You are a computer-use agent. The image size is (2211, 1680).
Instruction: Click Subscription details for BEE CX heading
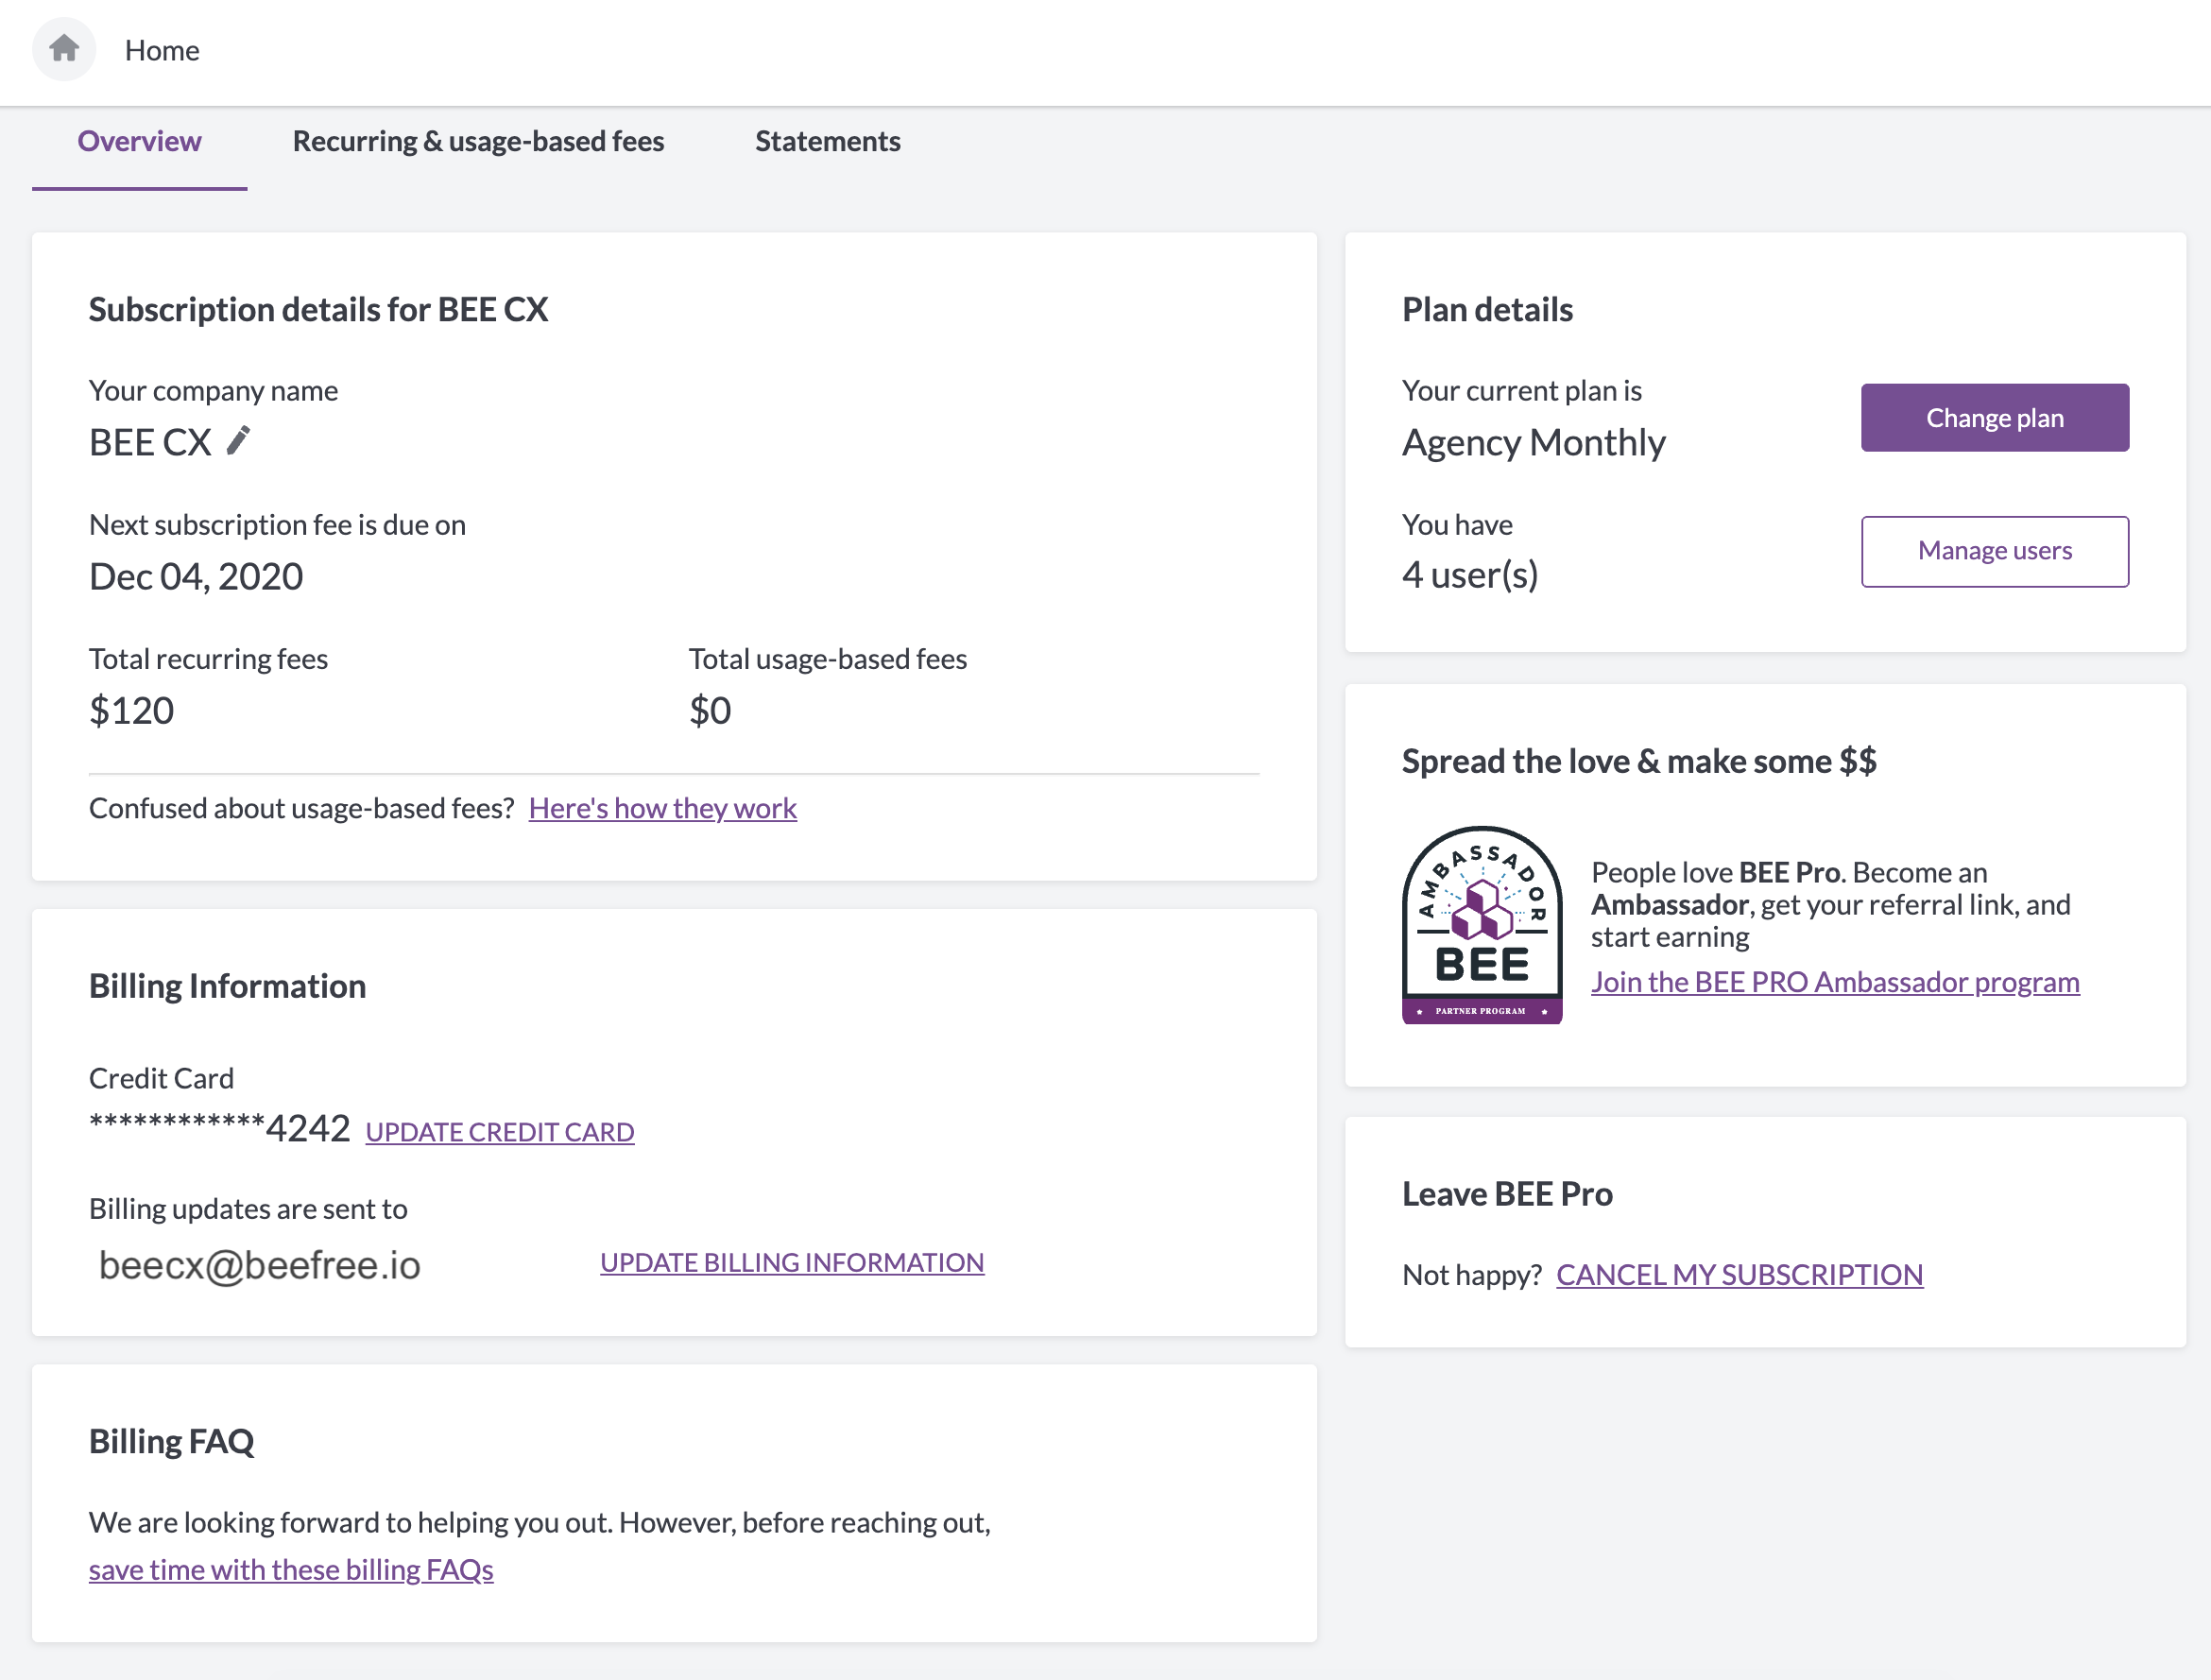[318, 310]
